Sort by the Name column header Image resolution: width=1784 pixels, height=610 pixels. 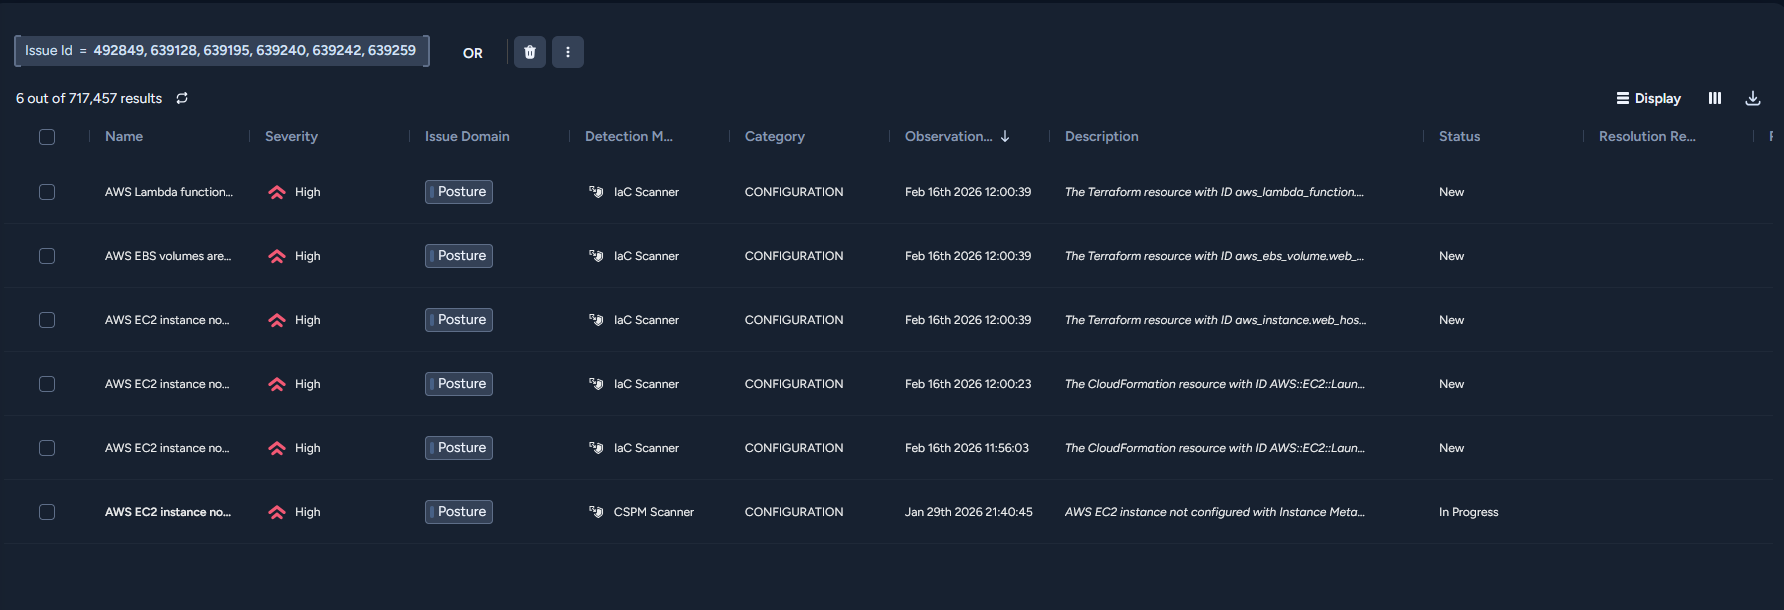pyautogui.click(x=124, y=136)
